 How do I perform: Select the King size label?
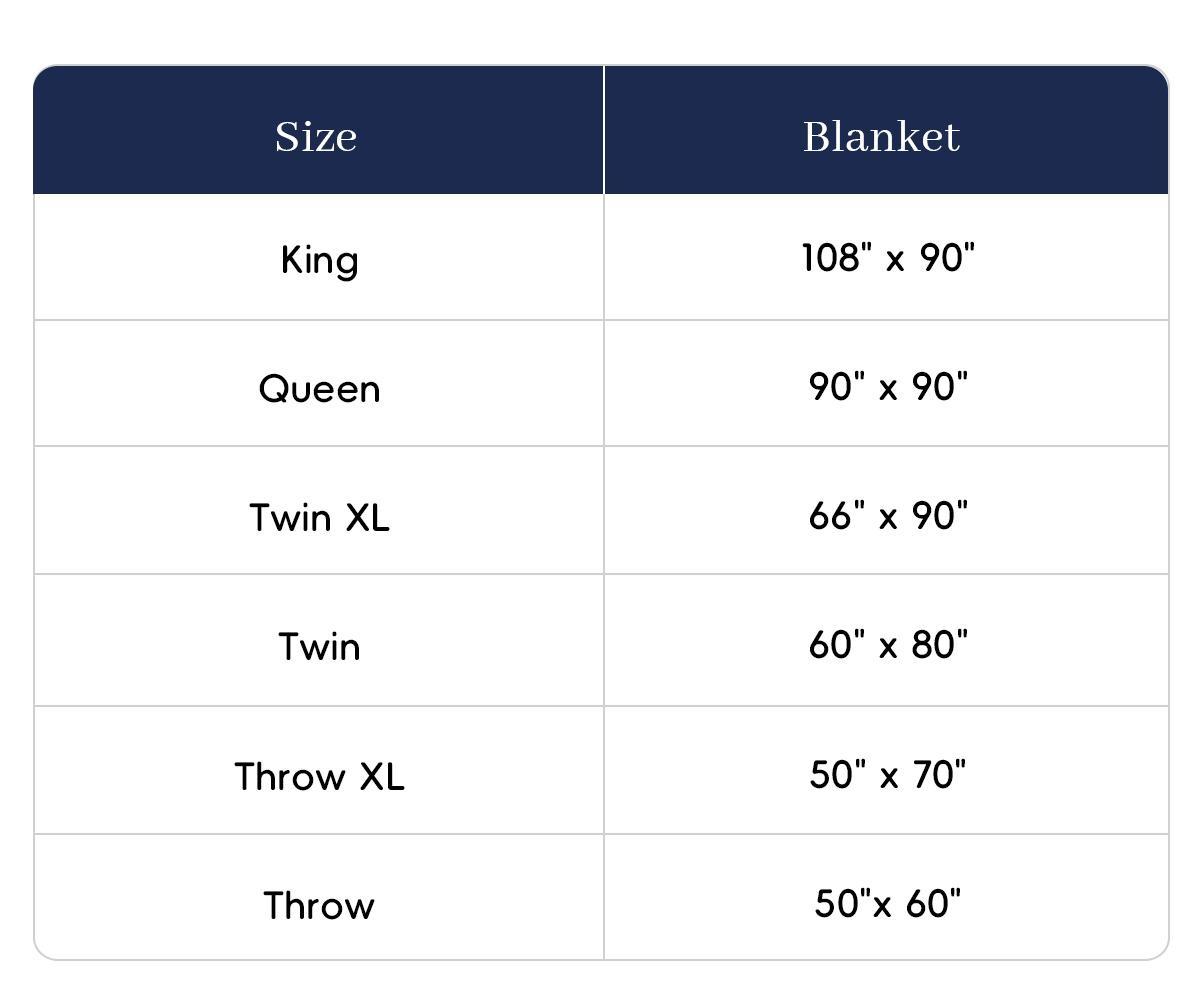tap(319, 260)
